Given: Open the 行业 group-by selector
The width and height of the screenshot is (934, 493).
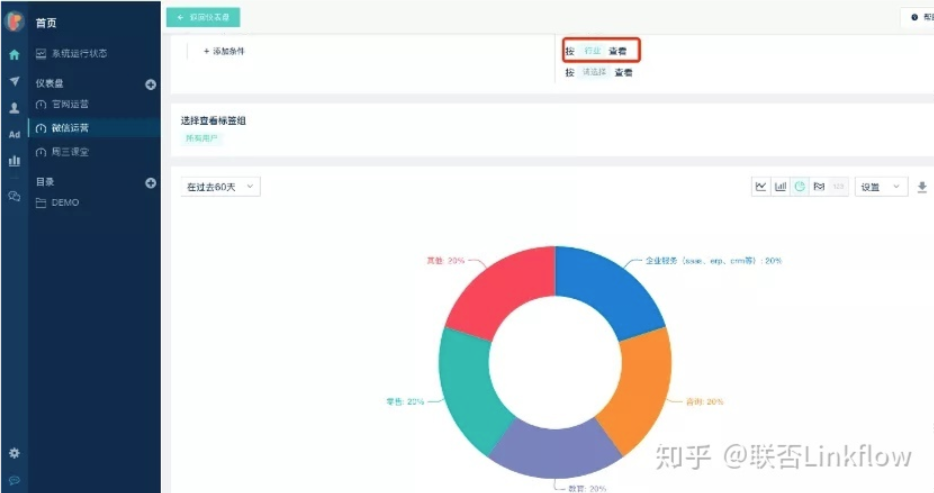Looking at the screenshot, I should [x=592, y=51].
